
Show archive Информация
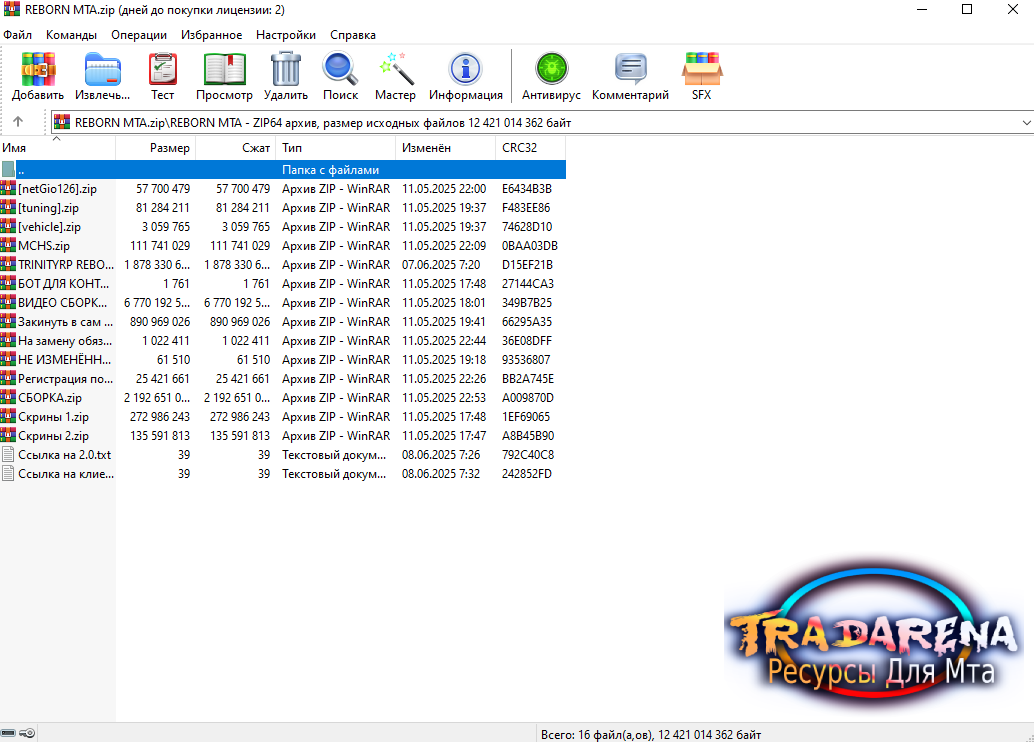(466, 69)
